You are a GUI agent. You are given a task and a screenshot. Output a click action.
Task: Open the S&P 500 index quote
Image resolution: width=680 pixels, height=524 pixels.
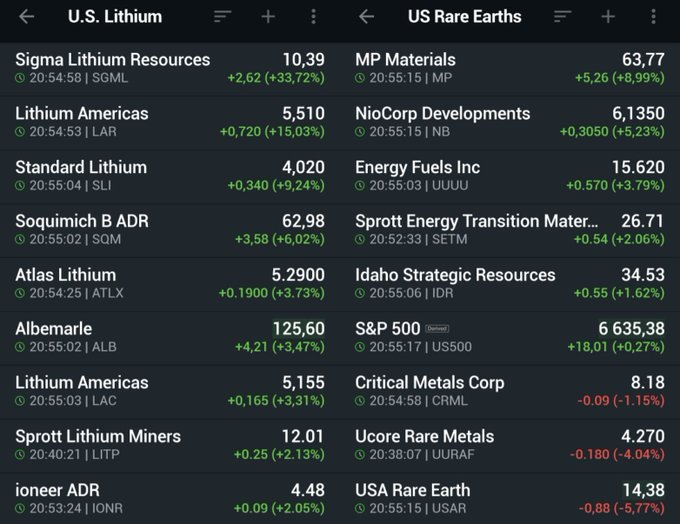point(510,338)
